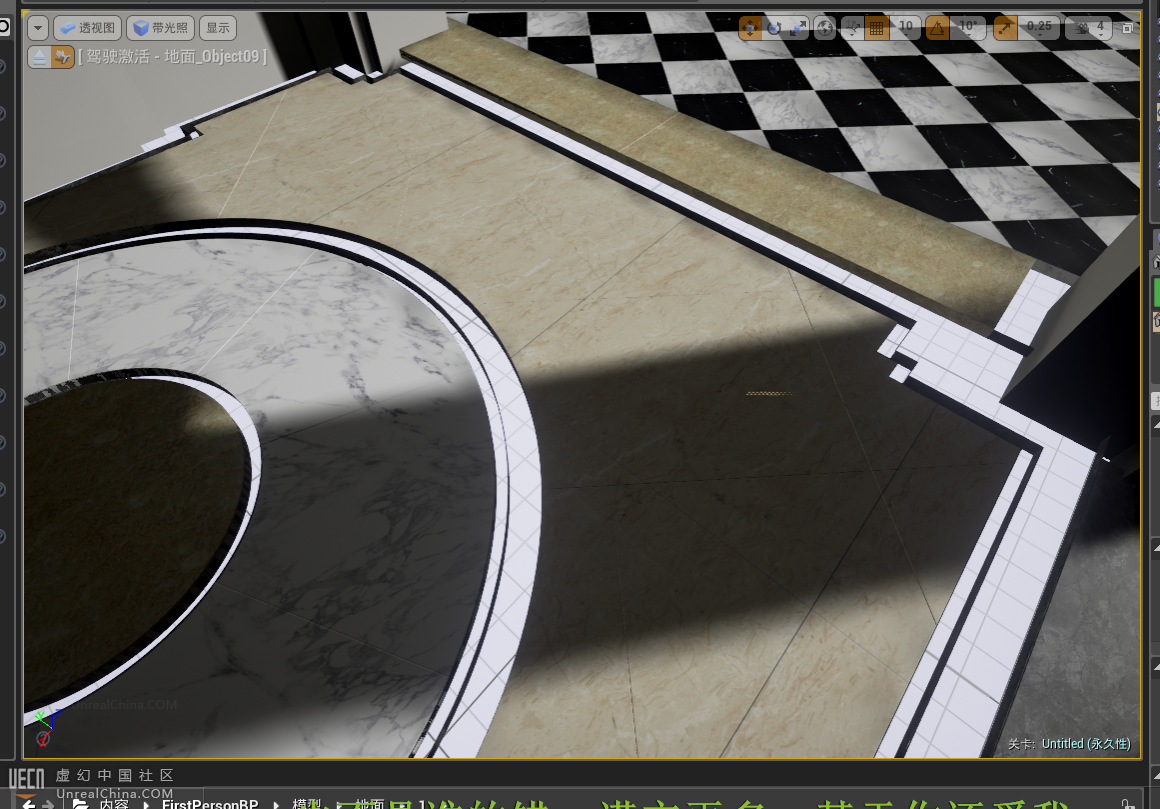
Task: Go forward in content browser history
Action: [48, 804]
